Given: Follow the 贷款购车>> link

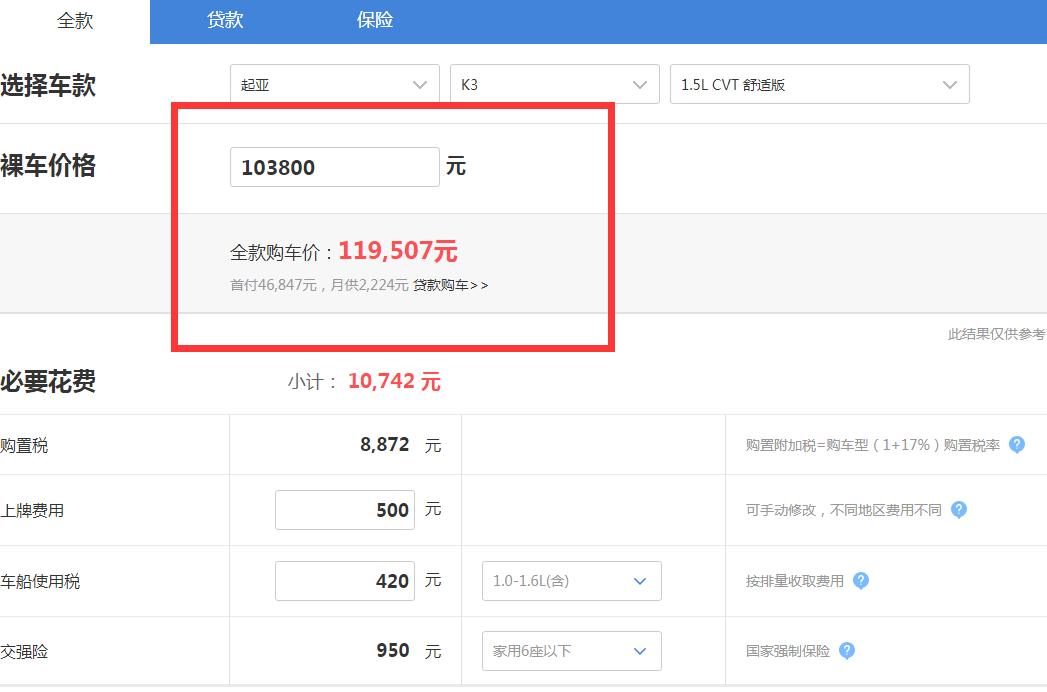Looking at the screenshot, I should (x=451, y=285).
